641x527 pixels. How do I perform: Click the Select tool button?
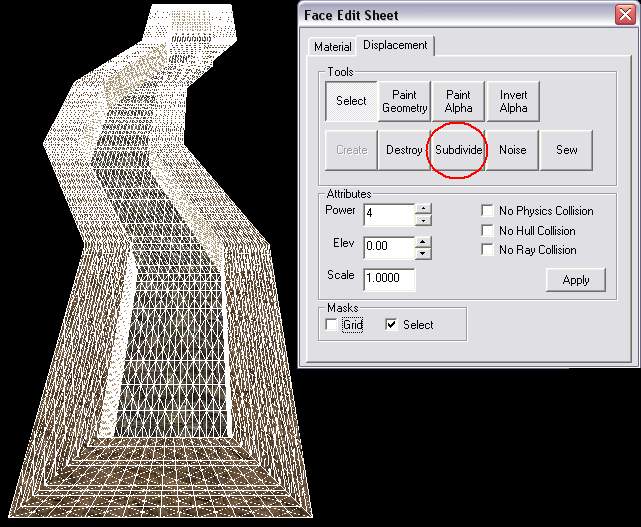[351, 101]
